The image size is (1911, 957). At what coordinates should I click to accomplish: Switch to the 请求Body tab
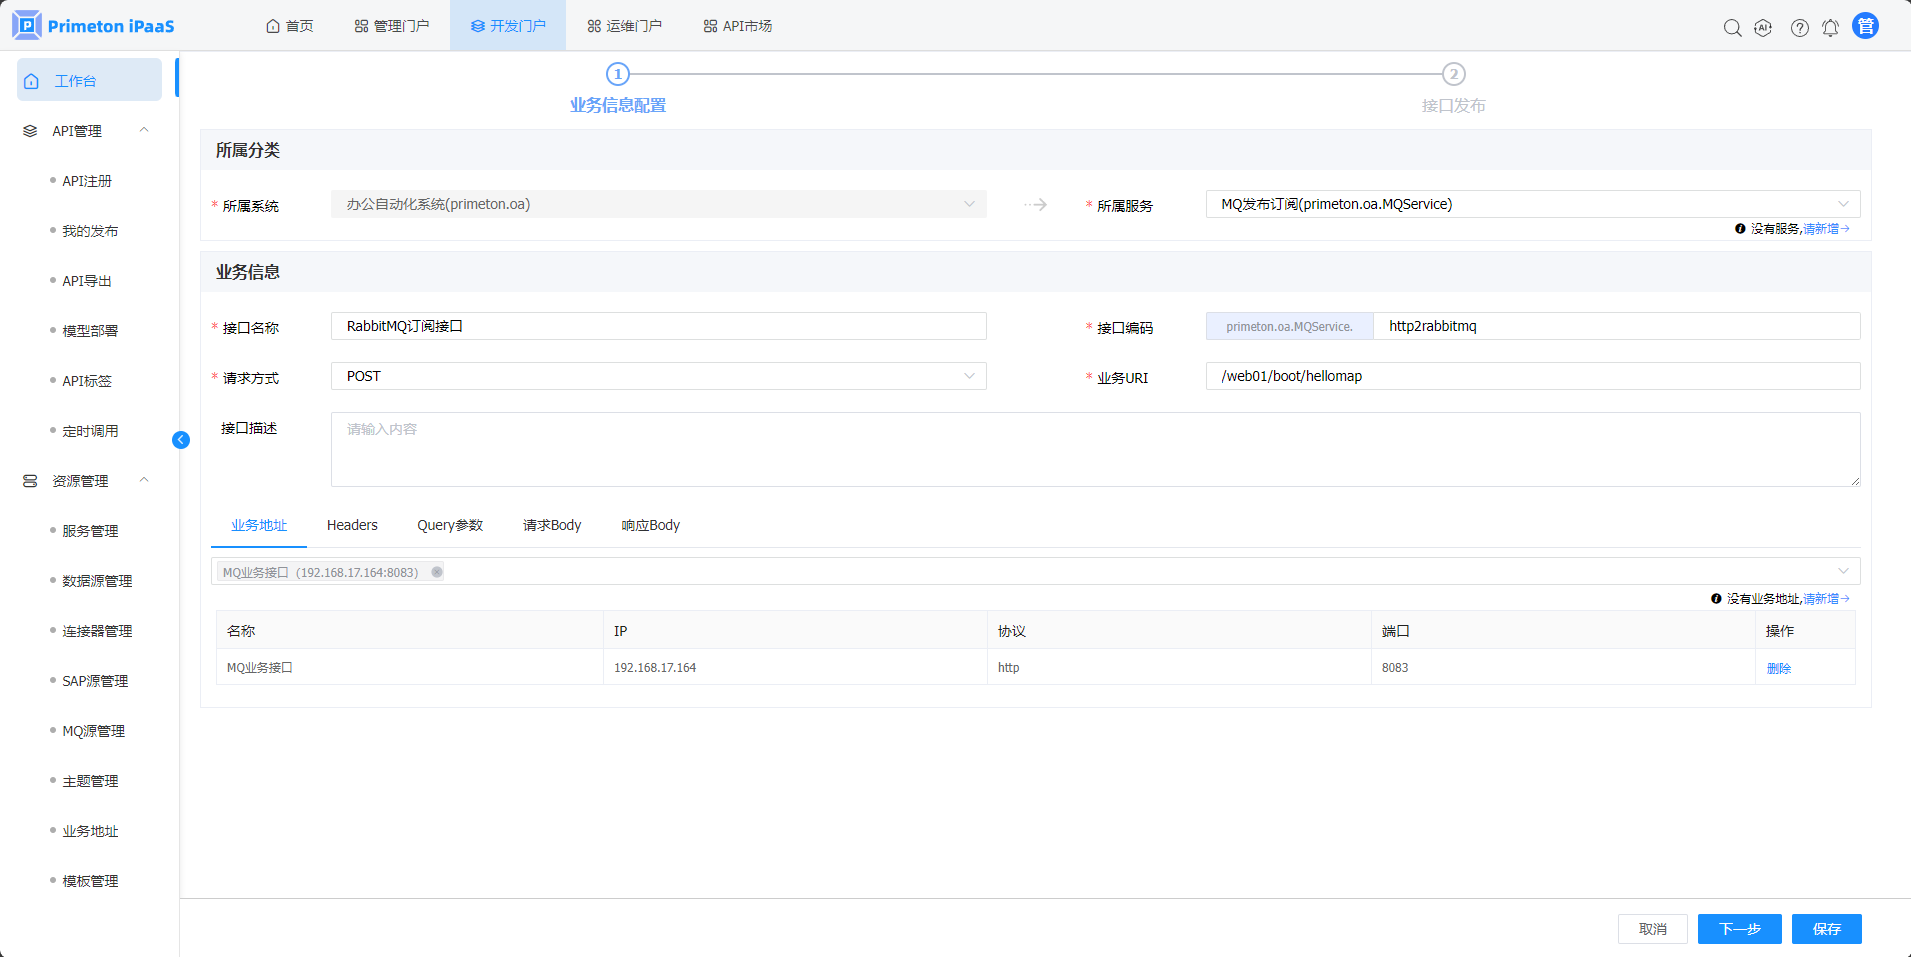(551, 525)
